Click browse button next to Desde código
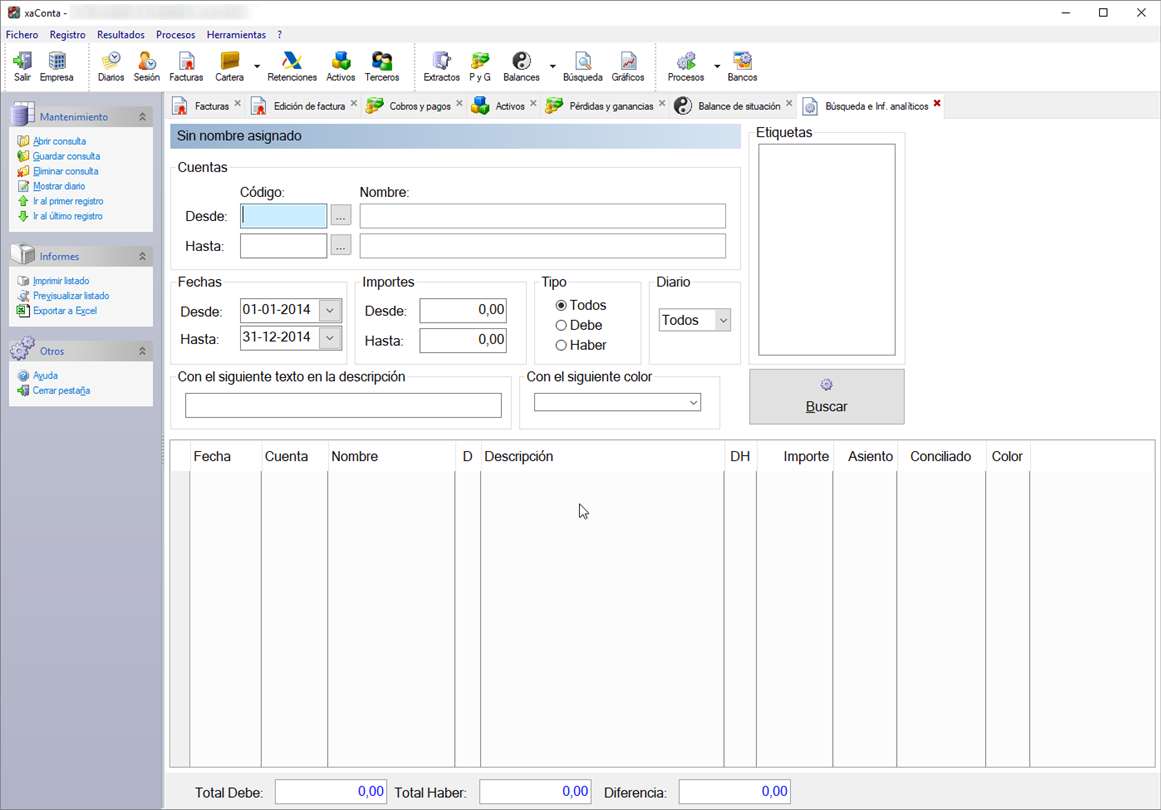The height and width of the screenshot is (810, 1161). [x=341, y=216]
